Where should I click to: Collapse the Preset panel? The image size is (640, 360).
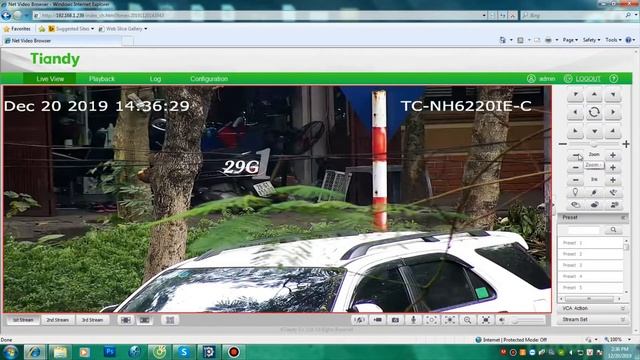[623, 218]
